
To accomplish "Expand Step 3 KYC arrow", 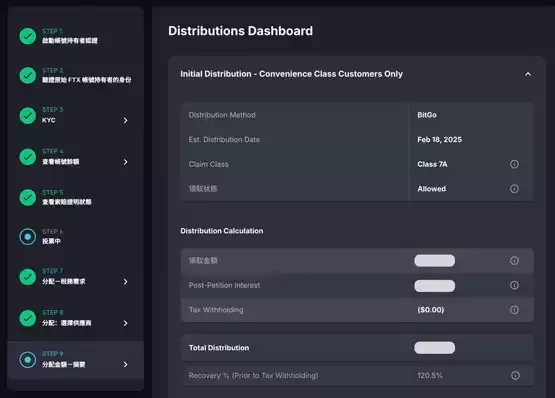I will click(x=126, y=120).
